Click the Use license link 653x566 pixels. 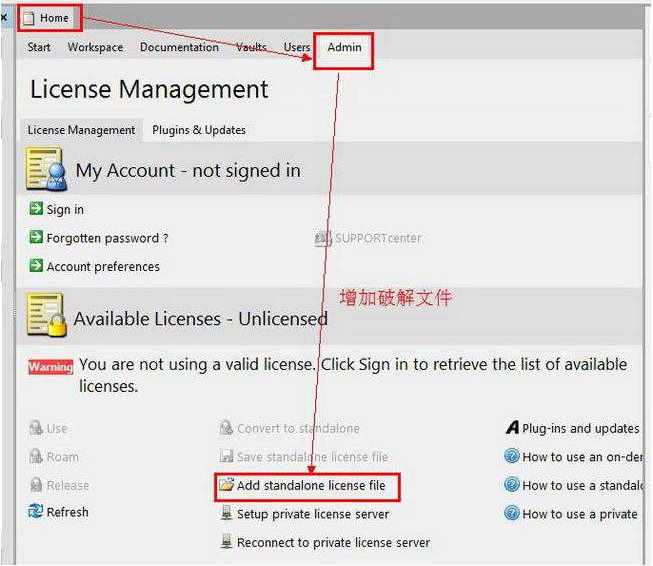(57, 428)
